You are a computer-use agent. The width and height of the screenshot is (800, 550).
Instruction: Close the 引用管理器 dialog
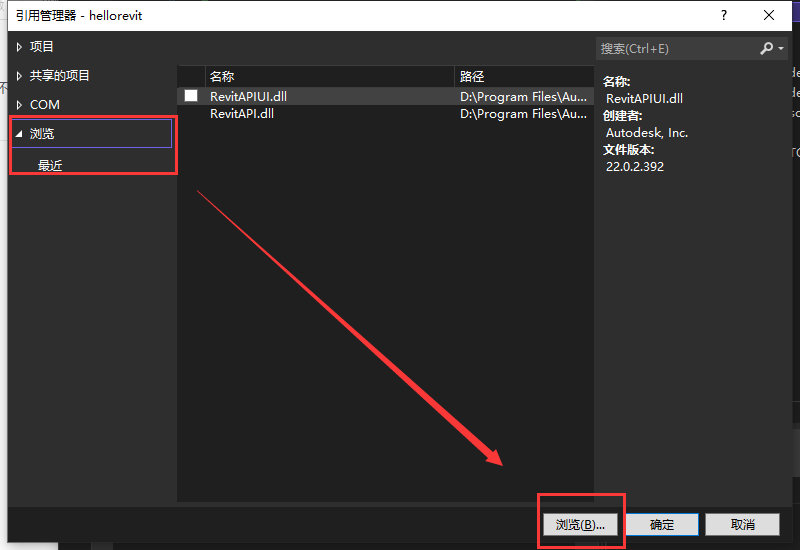769,15
